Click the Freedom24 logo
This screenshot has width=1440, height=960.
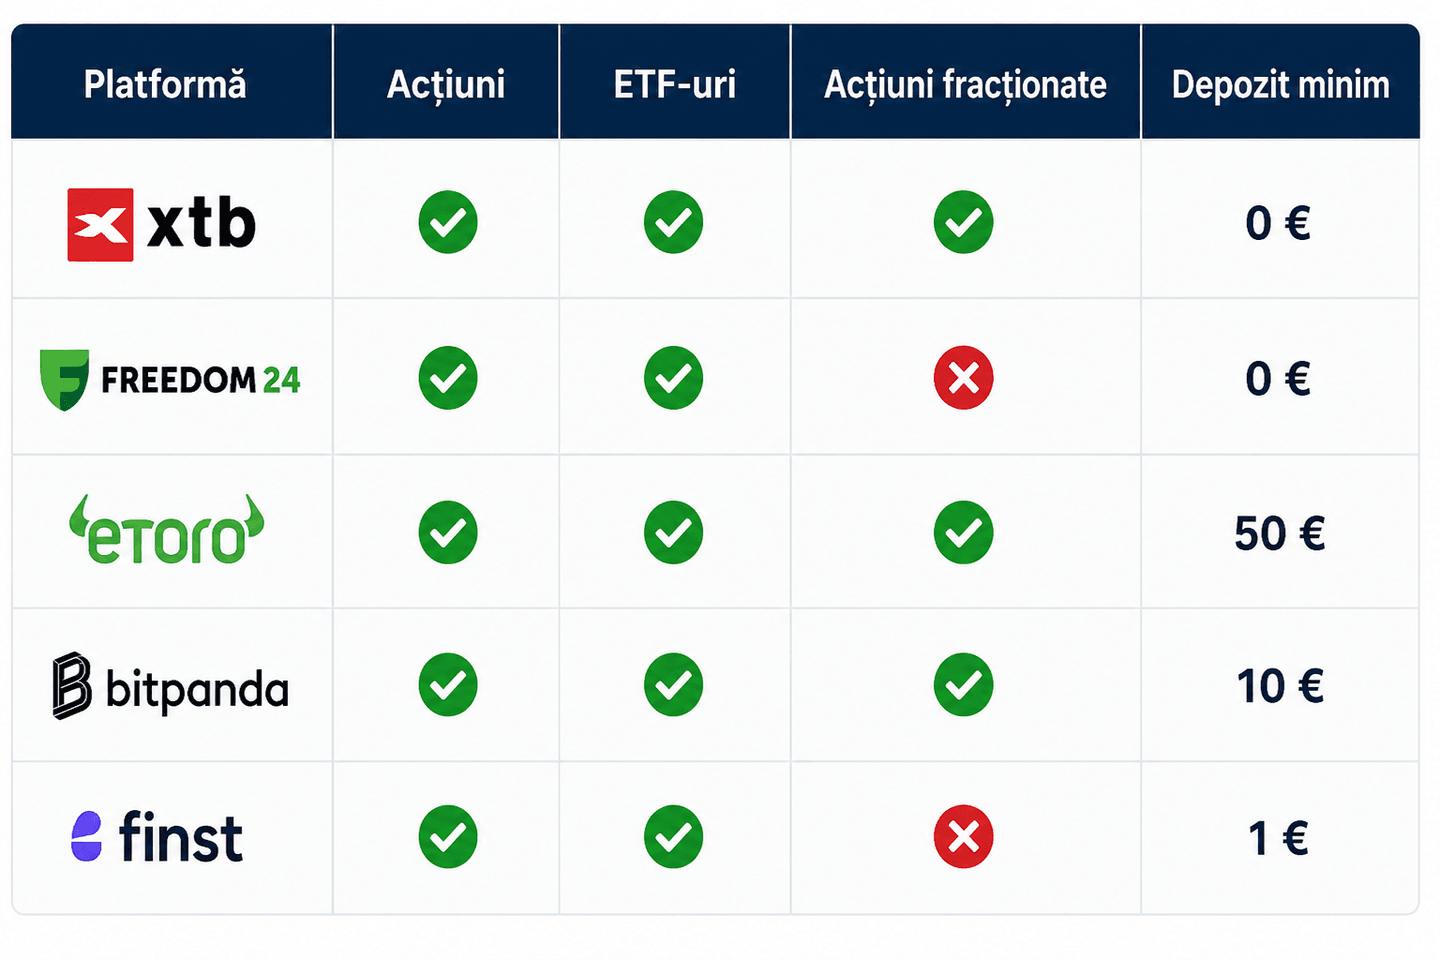pyautogui.click(x=170, y=380)
